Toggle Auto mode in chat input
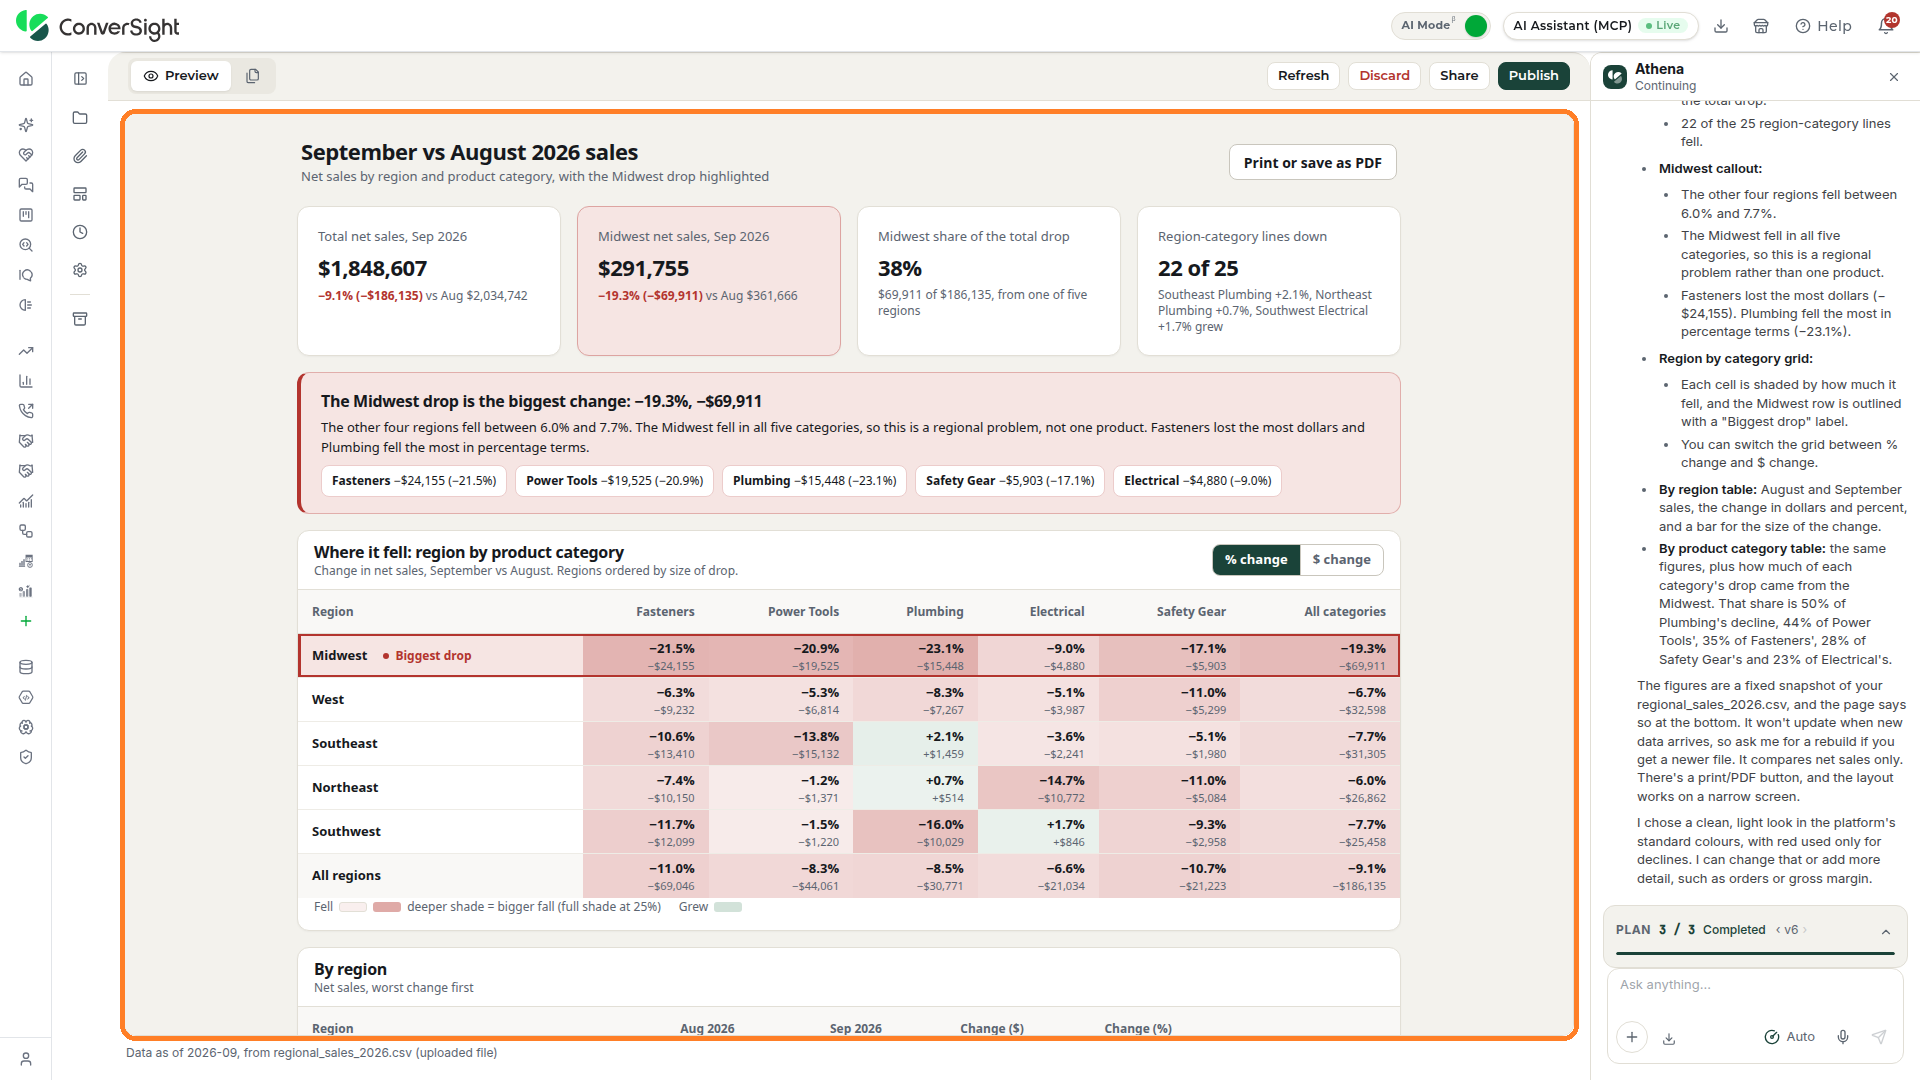The height and width of the screenshot is (1080, 1920). tap(1789, 1037)
